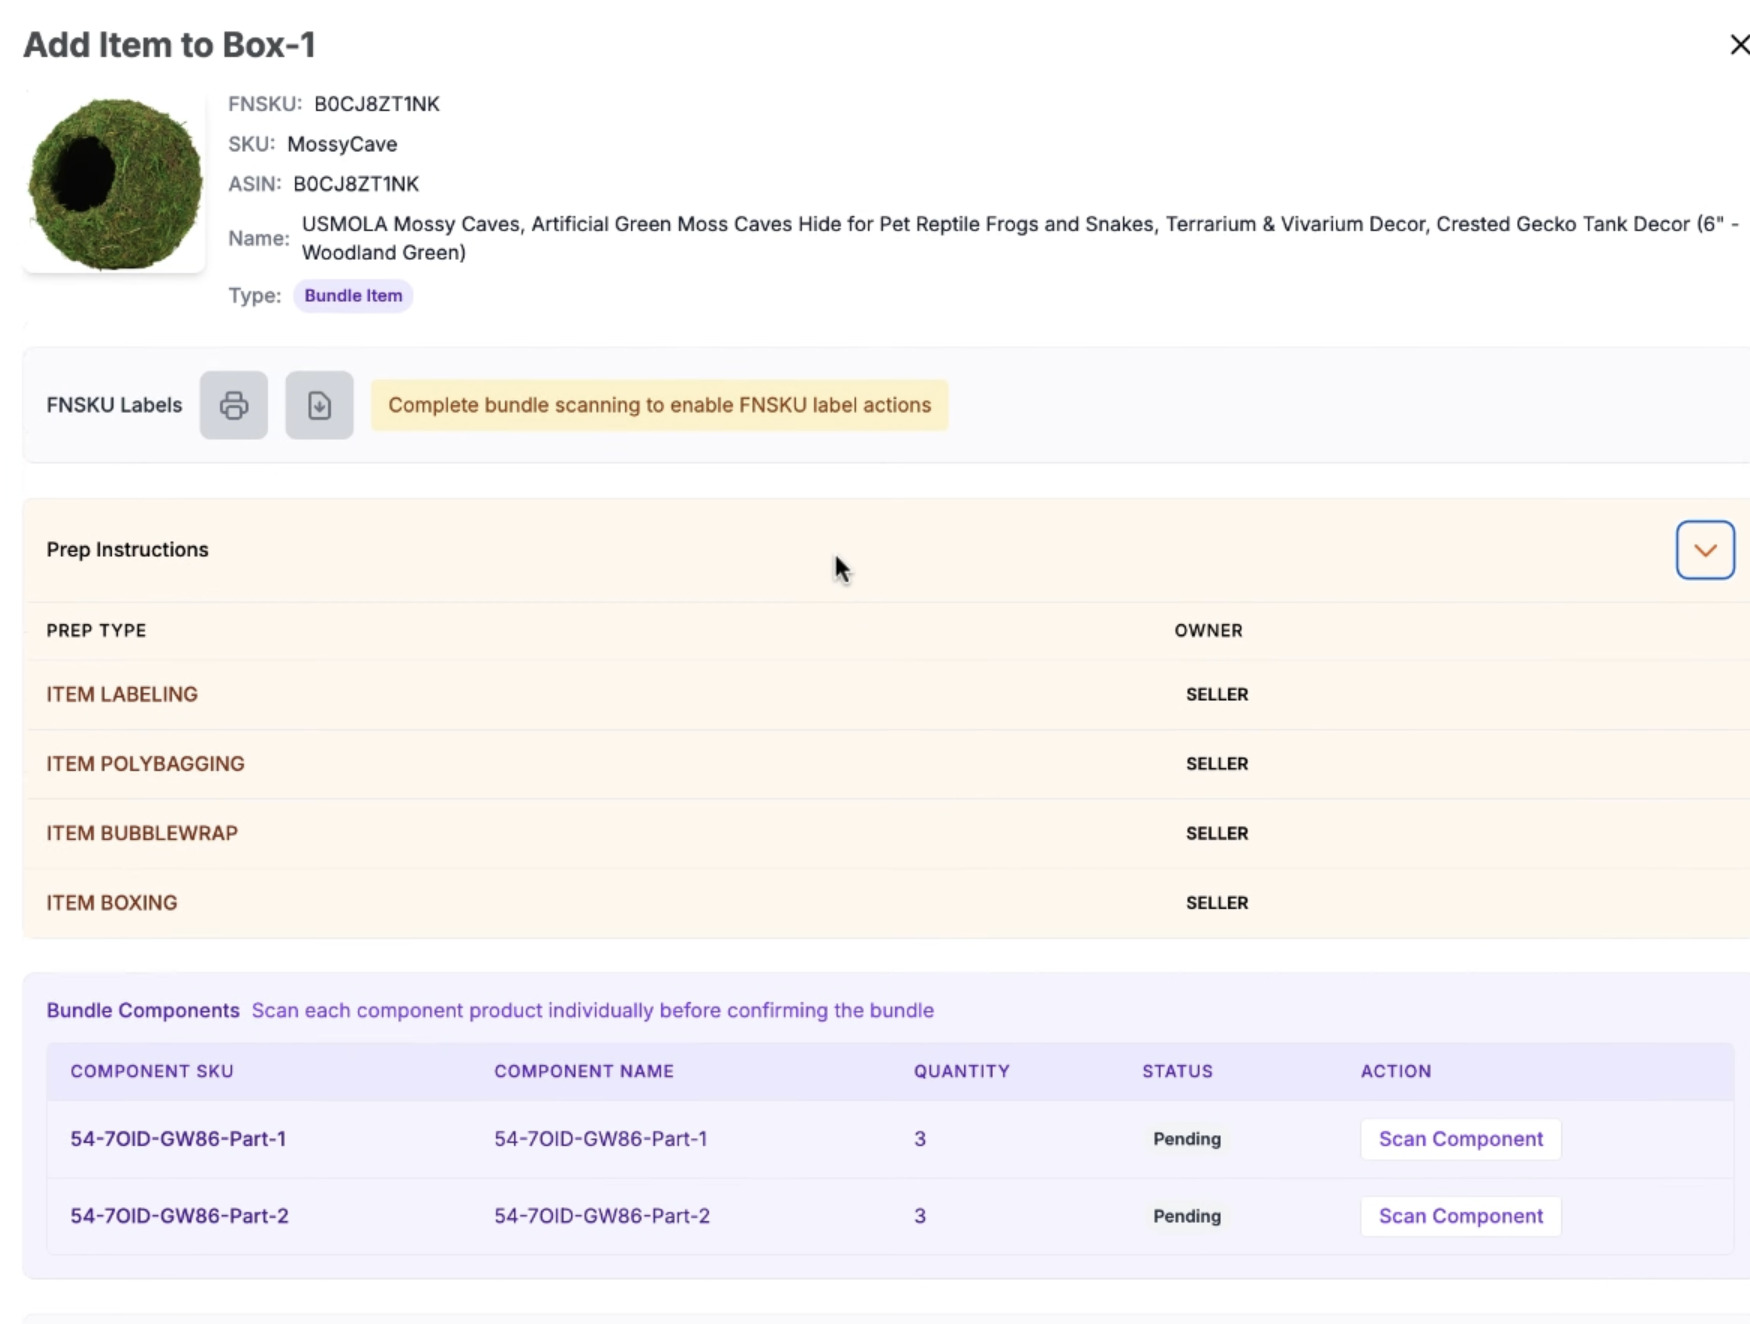
Task: Click the Pending status for Part-2
Action: click(1186, 1216)
